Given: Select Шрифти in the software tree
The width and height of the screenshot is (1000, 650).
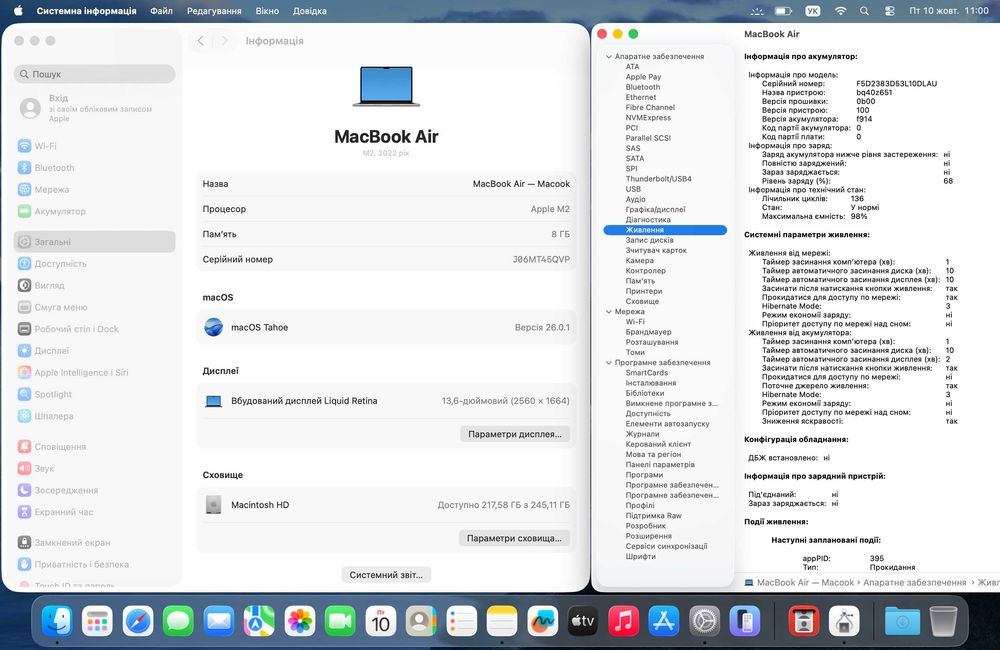Looking at the screenshot, I should pyautogui.click(x=640, y=557).
